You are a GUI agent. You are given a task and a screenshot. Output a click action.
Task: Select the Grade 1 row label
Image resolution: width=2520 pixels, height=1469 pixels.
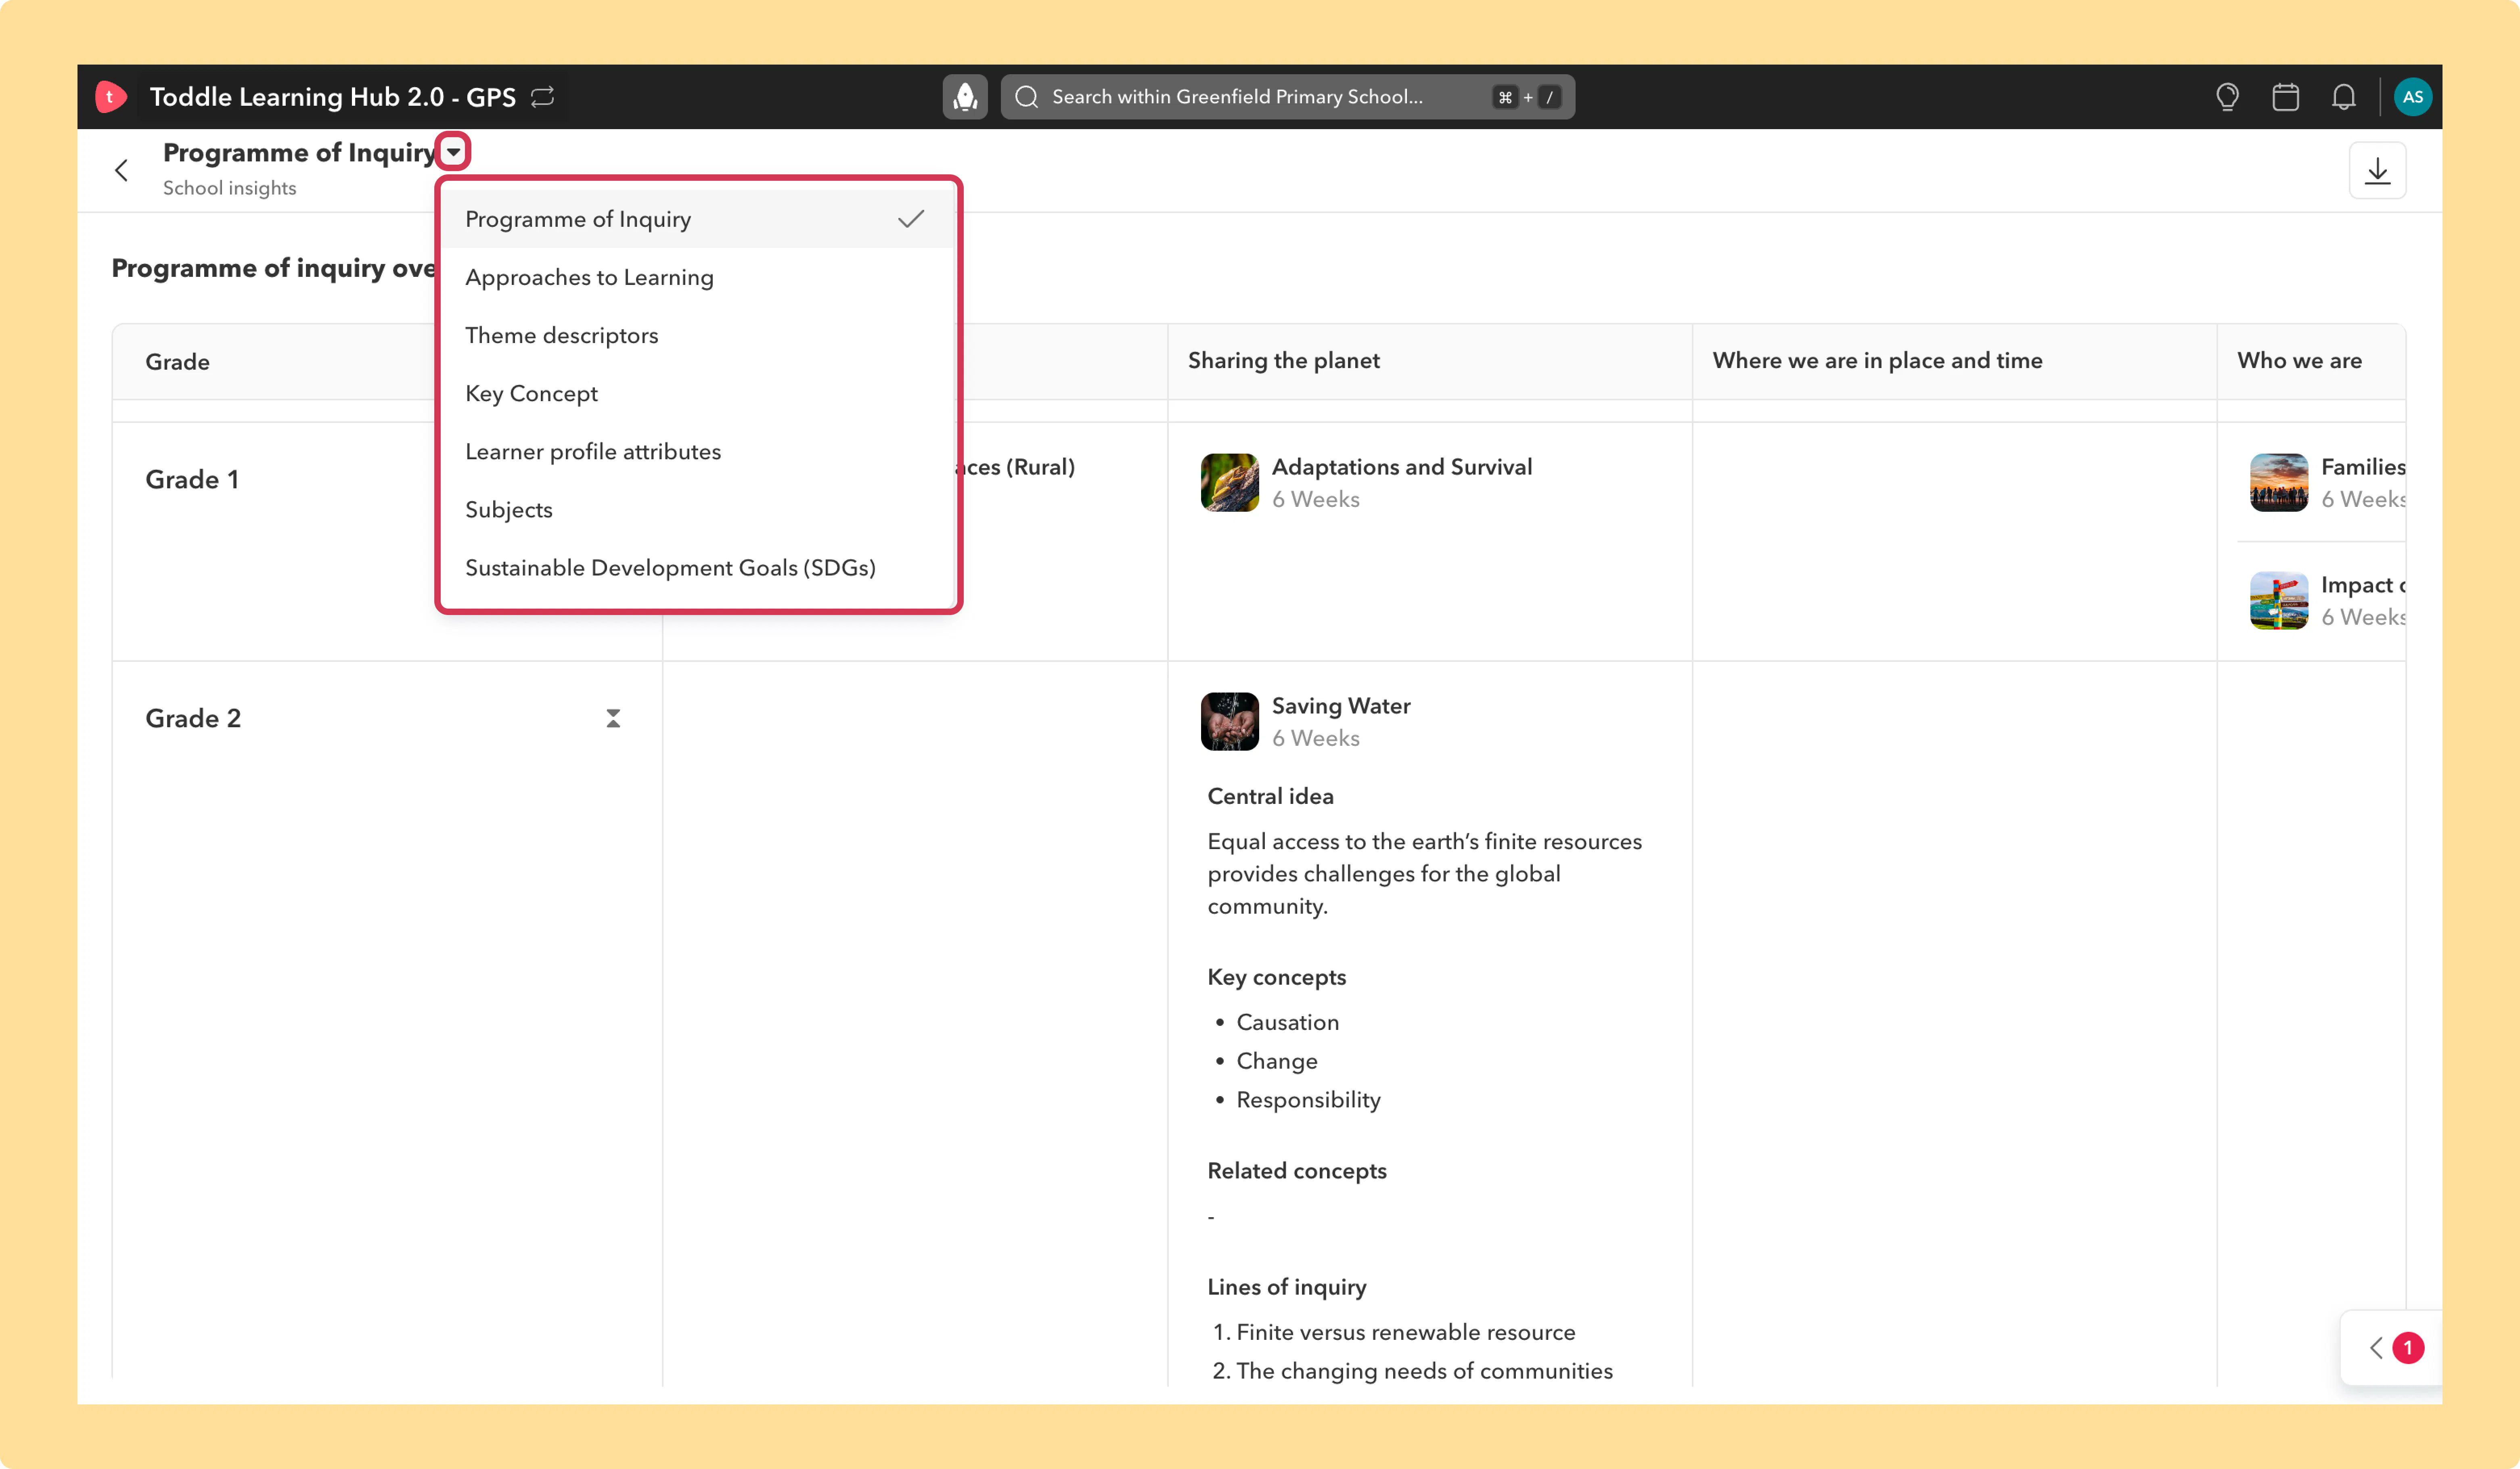(x=192, y=479)
